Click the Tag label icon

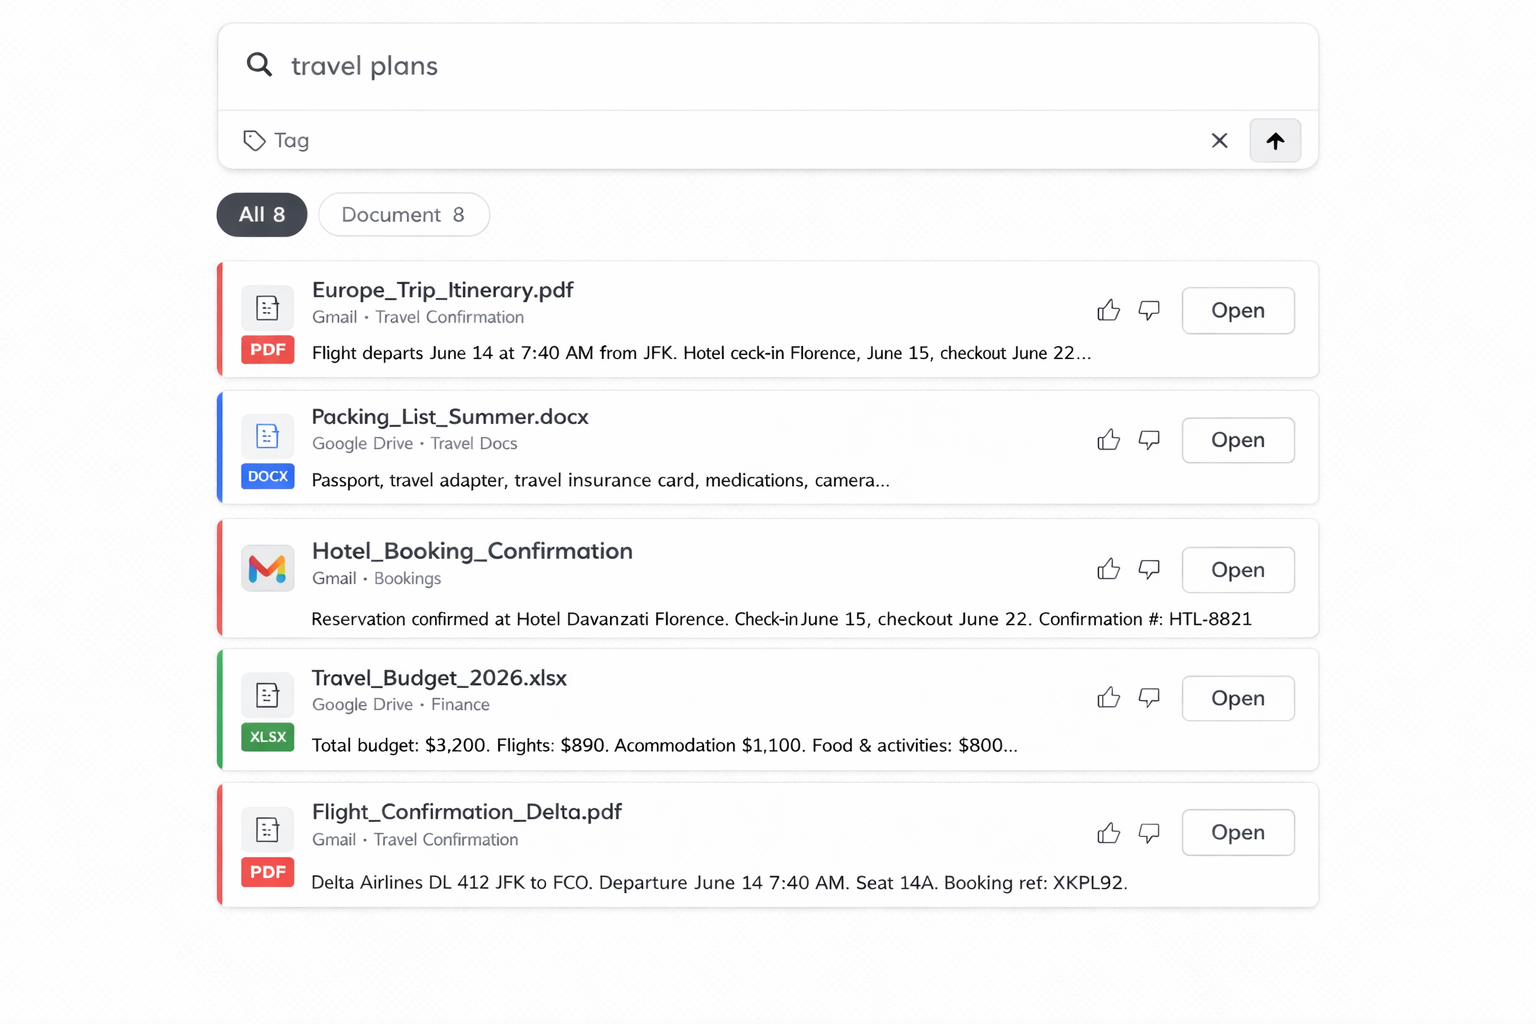click(x=254, y=141)
